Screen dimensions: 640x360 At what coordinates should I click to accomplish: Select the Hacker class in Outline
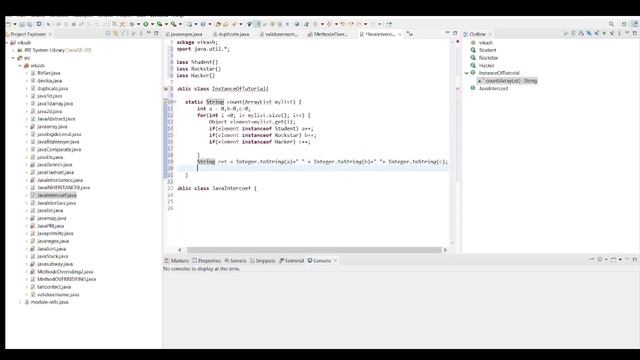coord(486,66)
